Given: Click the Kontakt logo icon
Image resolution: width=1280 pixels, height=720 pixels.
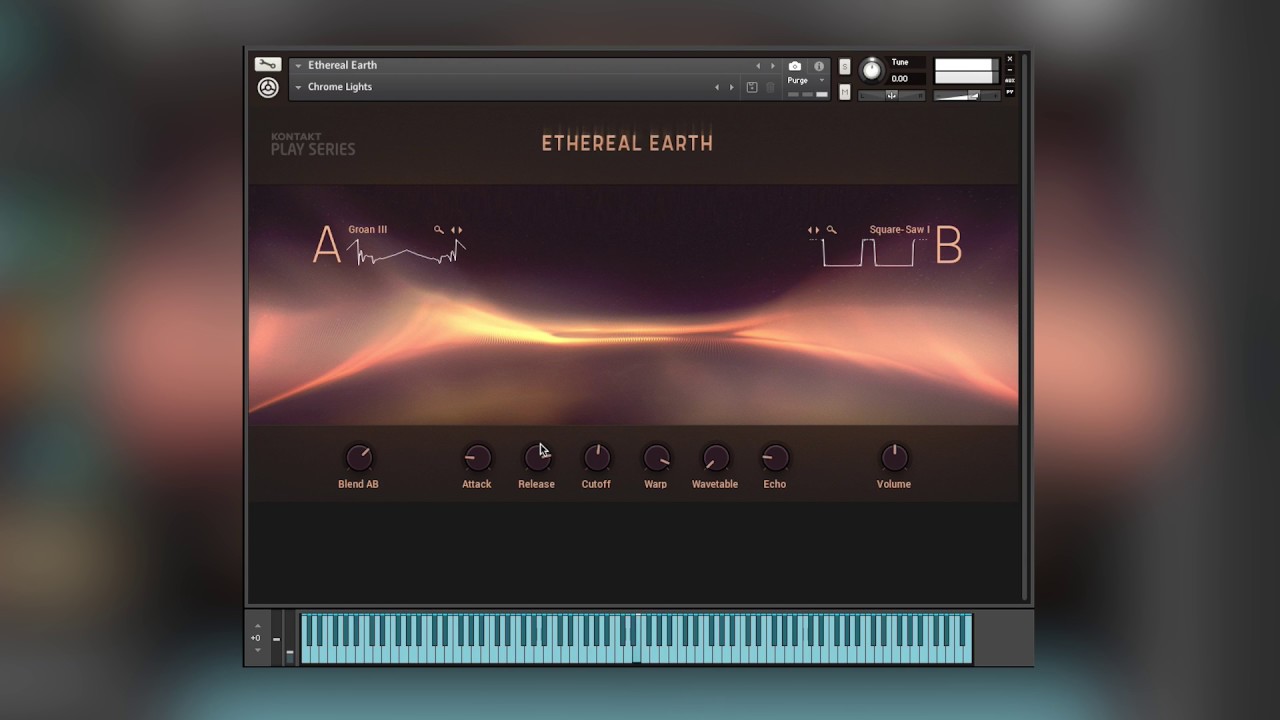Looking at the screenshot, I should tap(267, 88).
